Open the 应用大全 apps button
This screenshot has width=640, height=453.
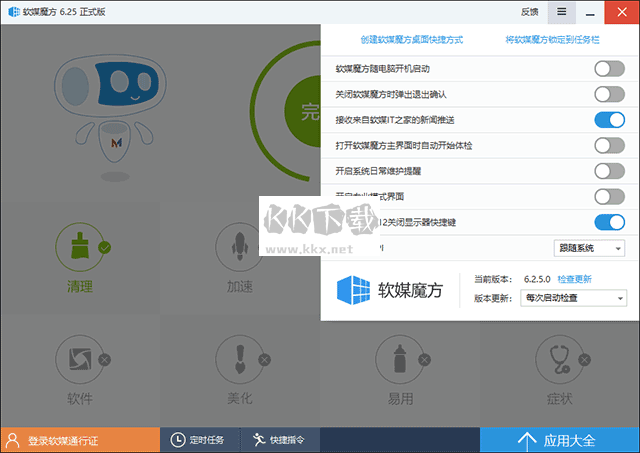pyautogui.click(x=560, y=440)
